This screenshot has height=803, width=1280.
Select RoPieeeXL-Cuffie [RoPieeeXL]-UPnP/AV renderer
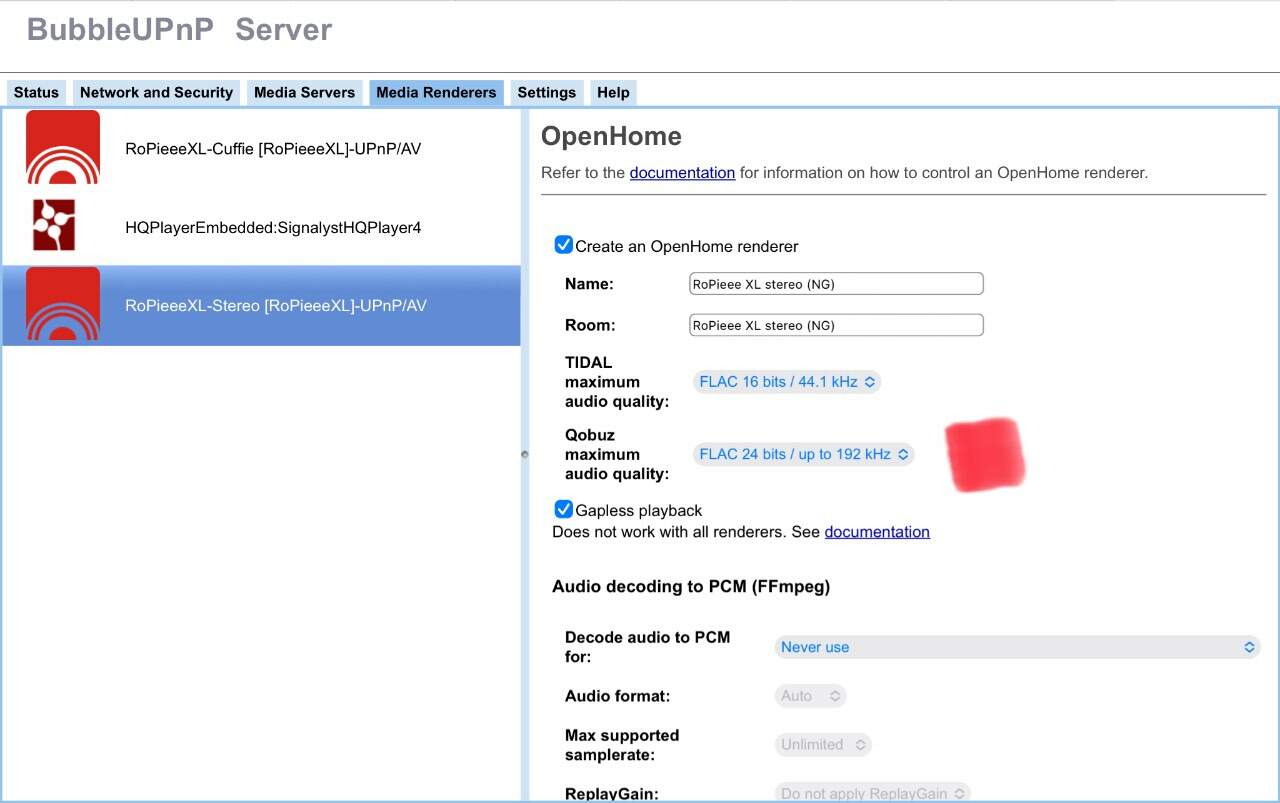pos(261,148)
